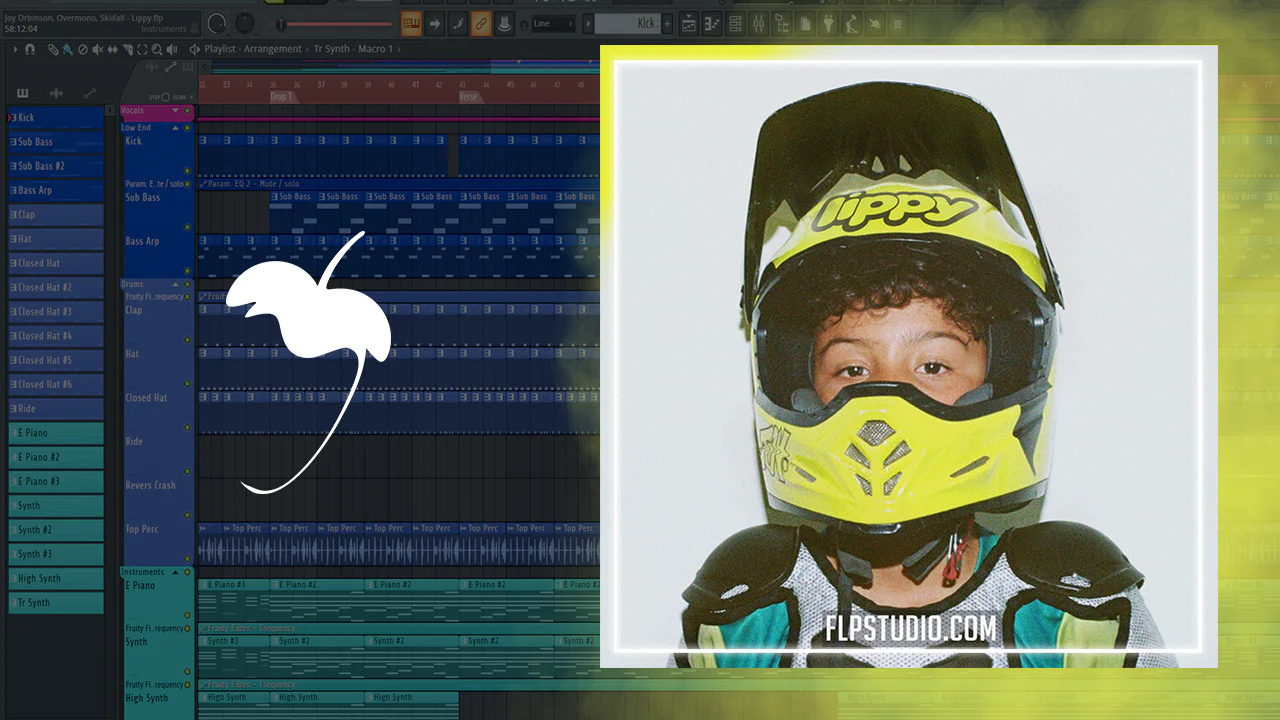Select Closed Hat #4 pattern in picker
Image resolution: width=1280 pixels, height=720 pixels.
[55, 336]
